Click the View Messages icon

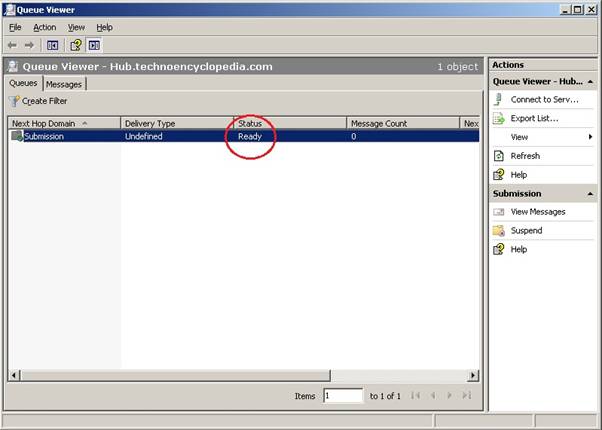pyautogui.click(x=498, y=212)
